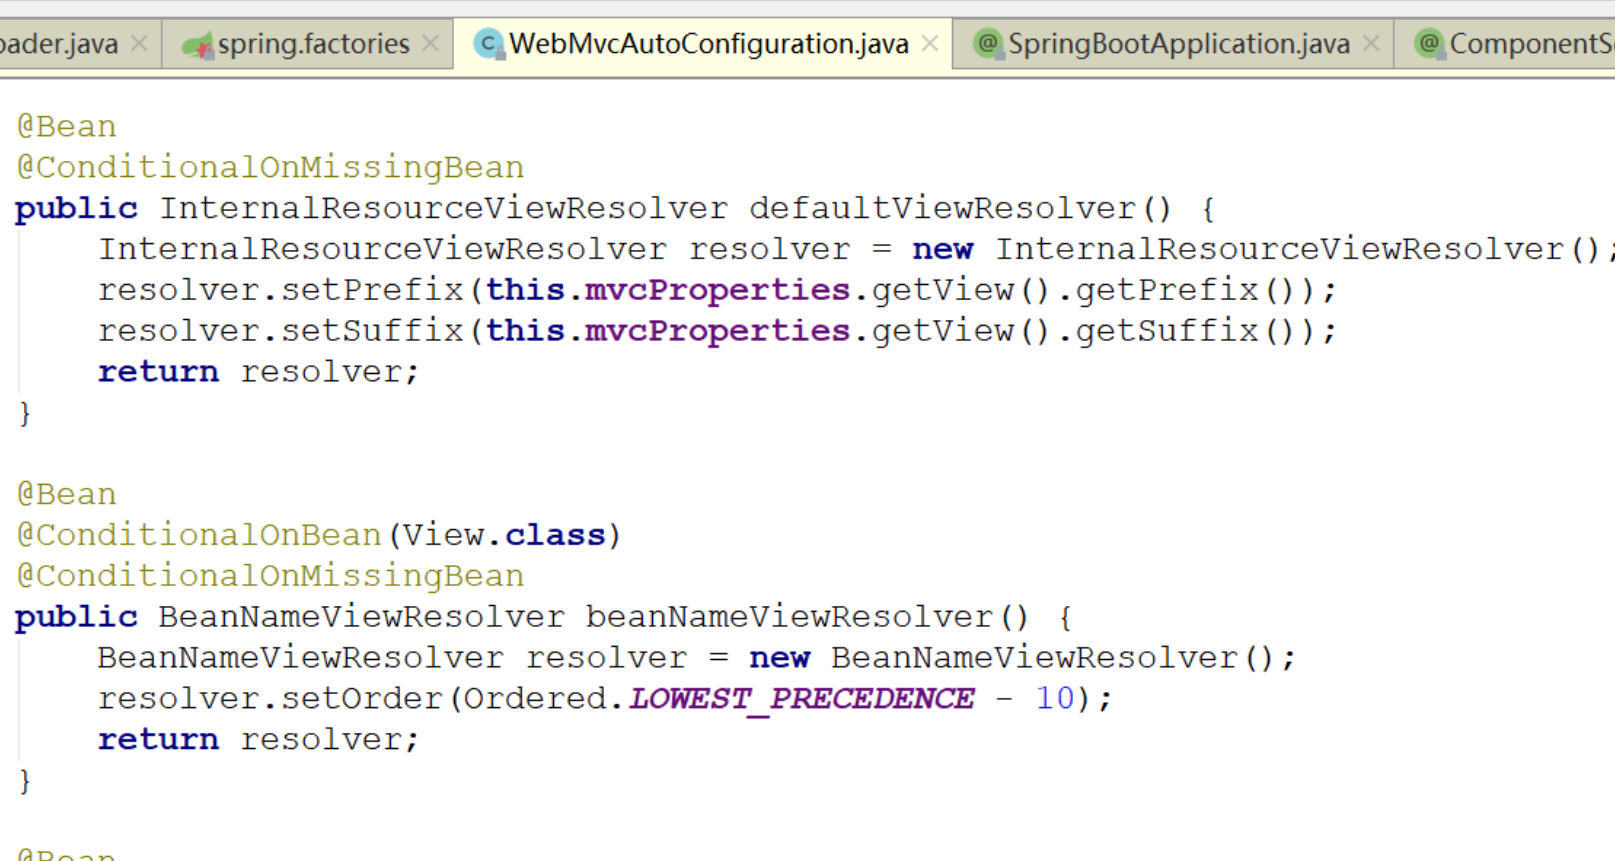Close the SpringBootApplication.java tab
This screenshot has height=861, width=1615.
[x=1371, y=44]
